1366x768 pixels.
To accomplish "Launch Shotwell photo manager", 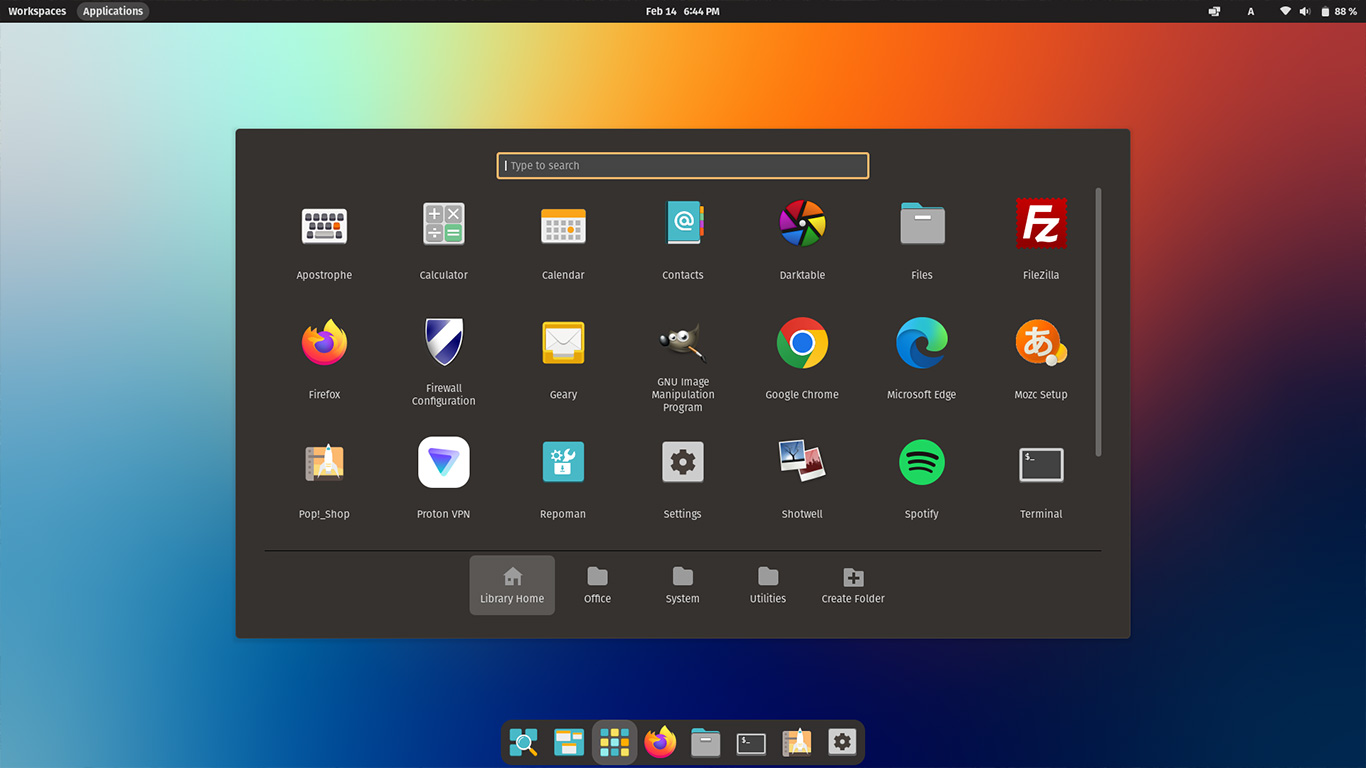I will [802, 477].
